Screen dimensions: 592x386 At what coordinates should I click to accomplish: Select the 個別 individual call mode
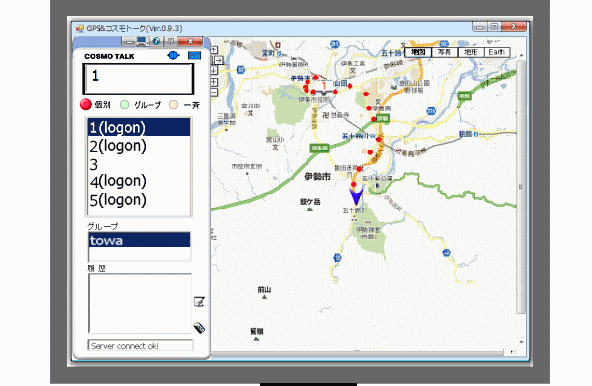[x=86, y=104]
